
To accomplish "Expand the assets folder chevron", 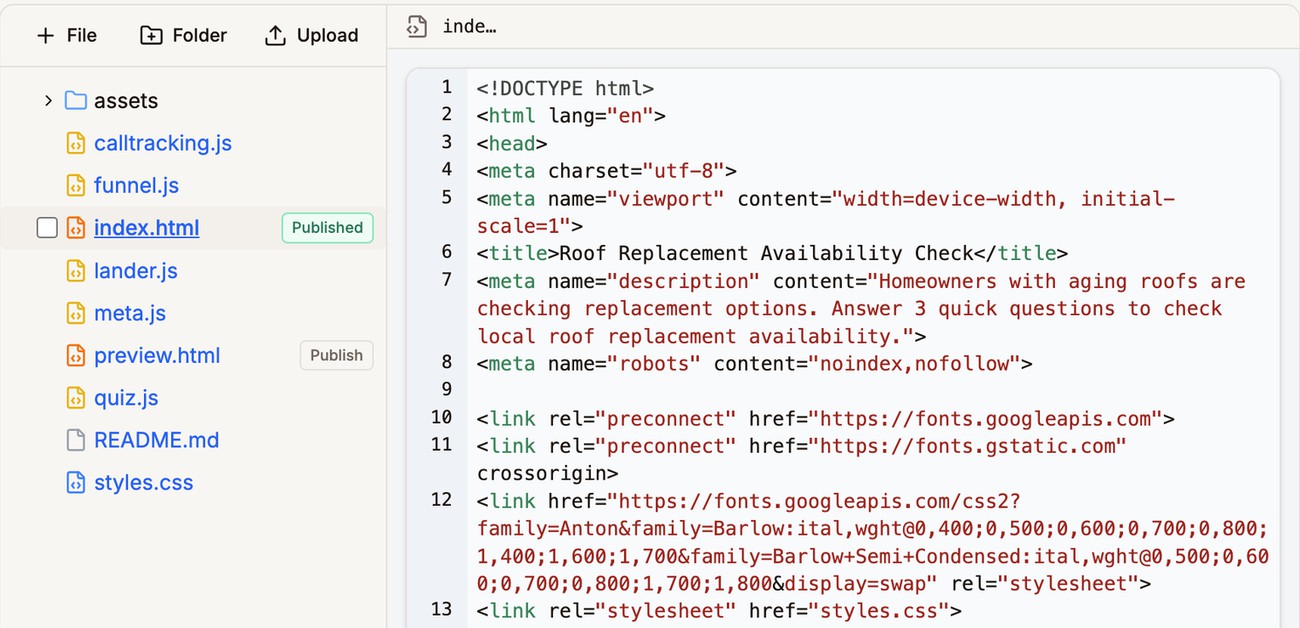I will (x=47, y=101).
